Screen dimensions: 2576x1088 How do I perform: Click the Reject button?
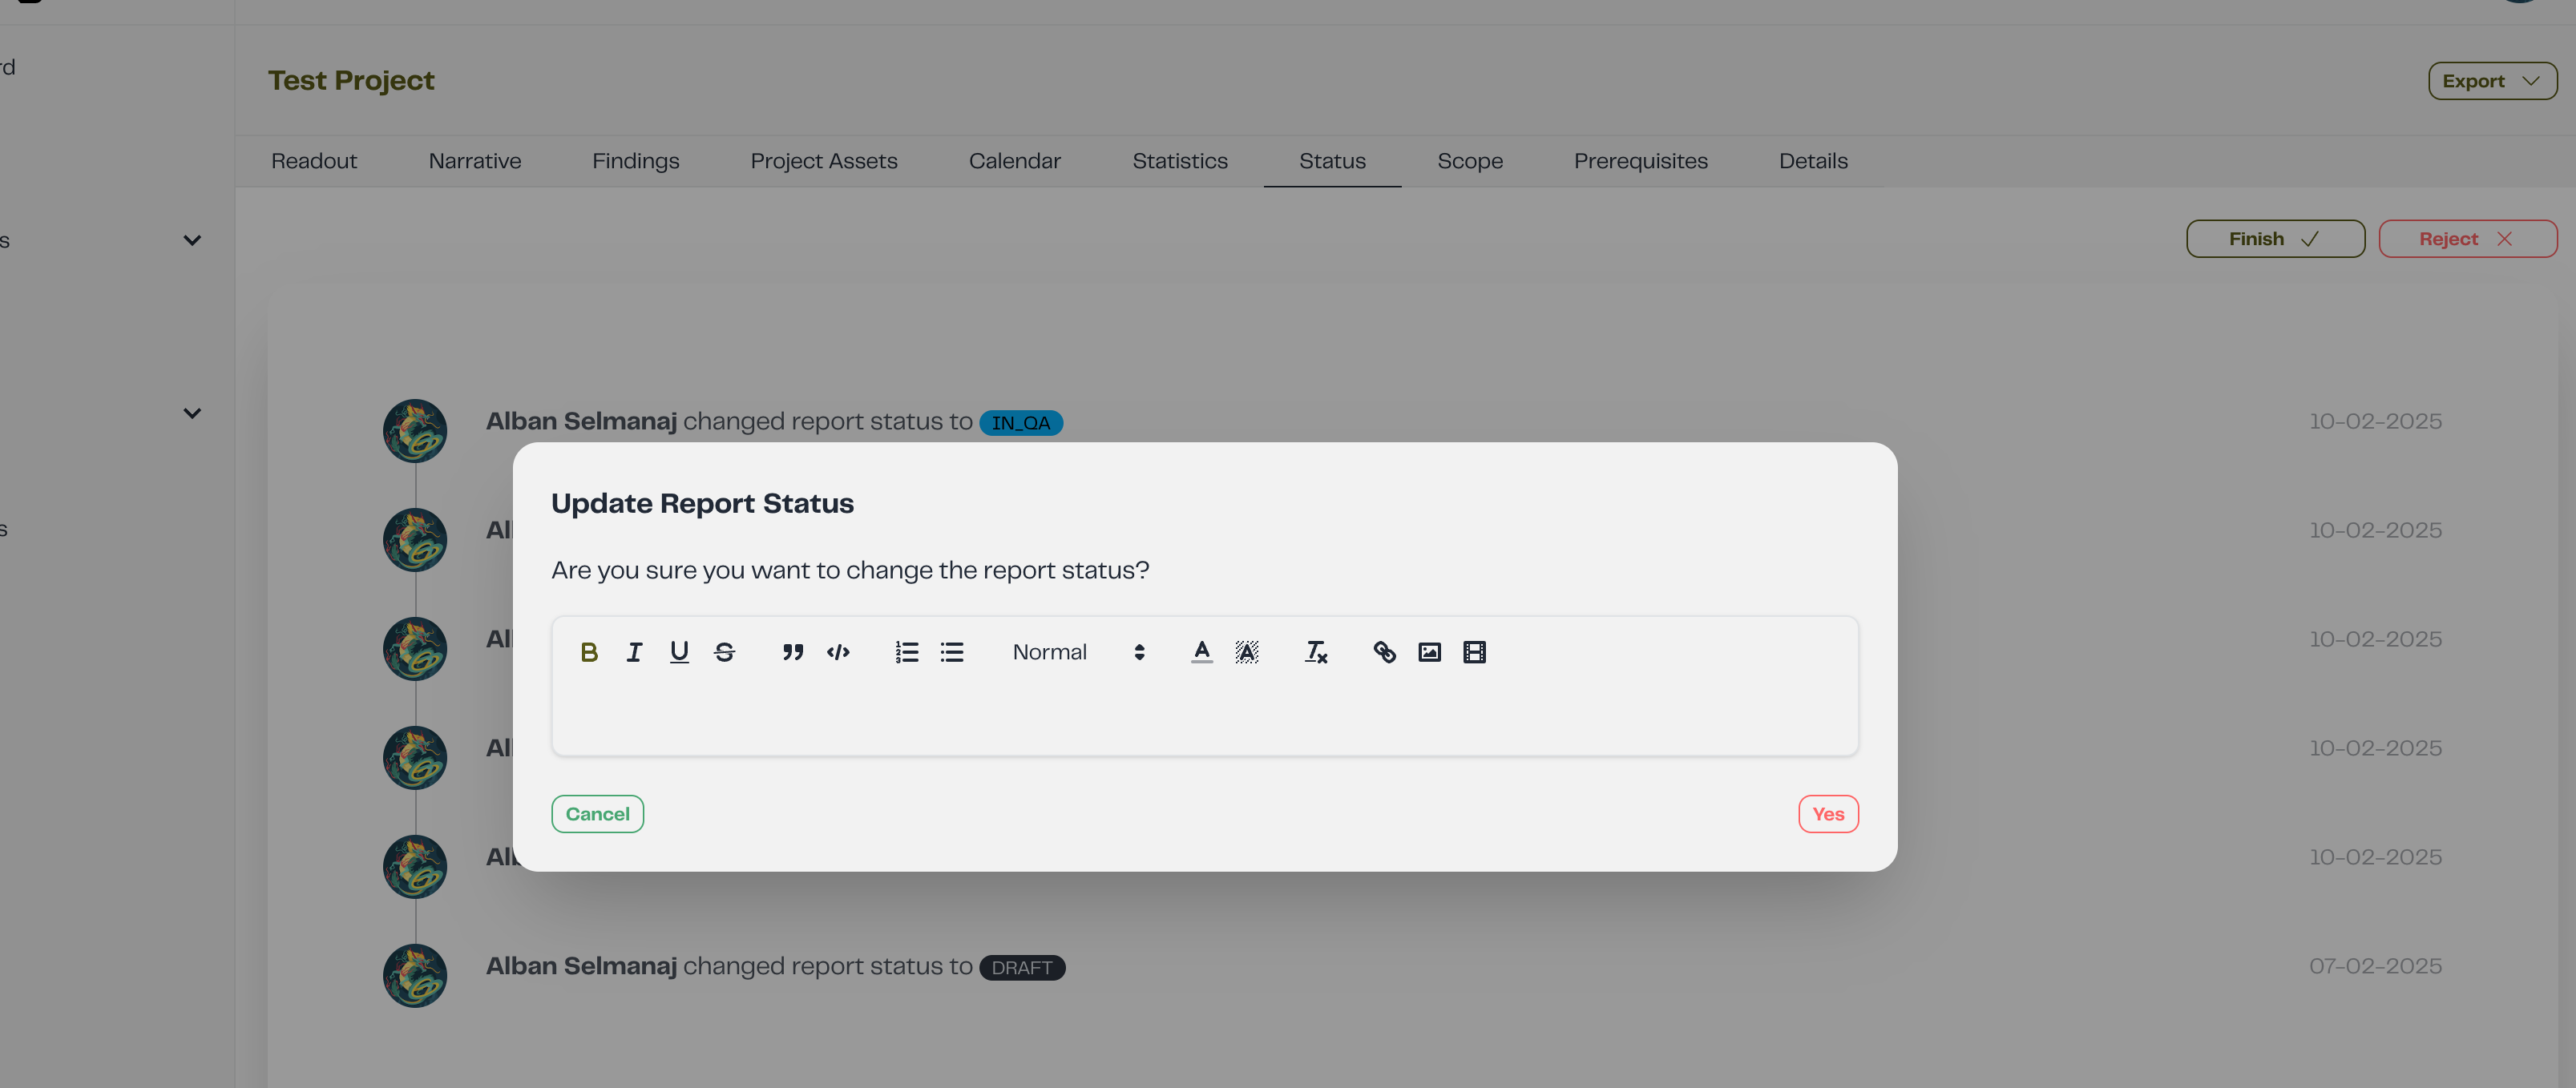click(x=2467, y=239)
